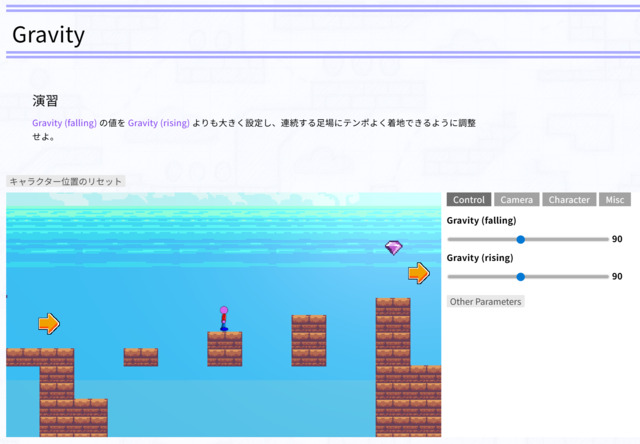Click the Gravity page heading

[x=49, y=35]
